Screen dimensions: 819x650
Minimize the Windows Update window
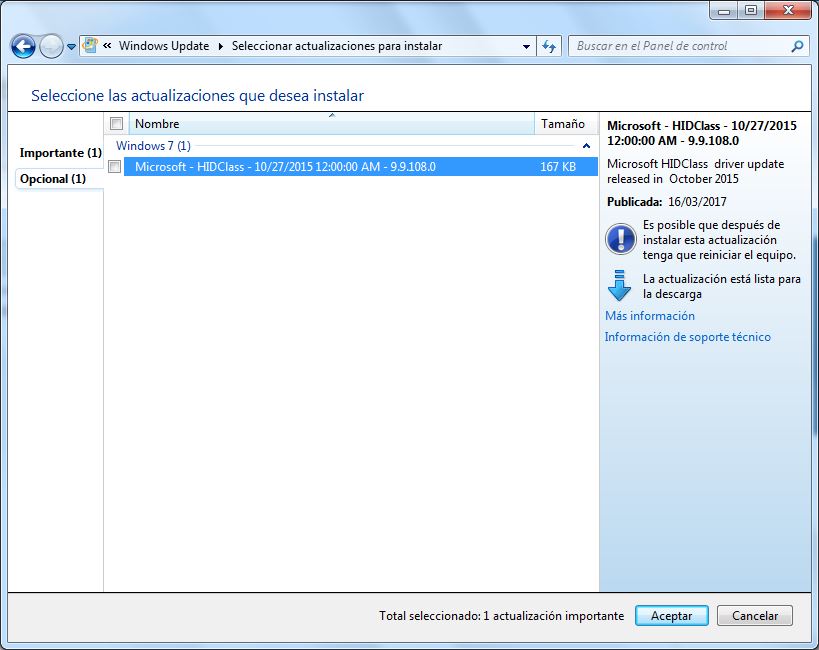pos(724,10)
